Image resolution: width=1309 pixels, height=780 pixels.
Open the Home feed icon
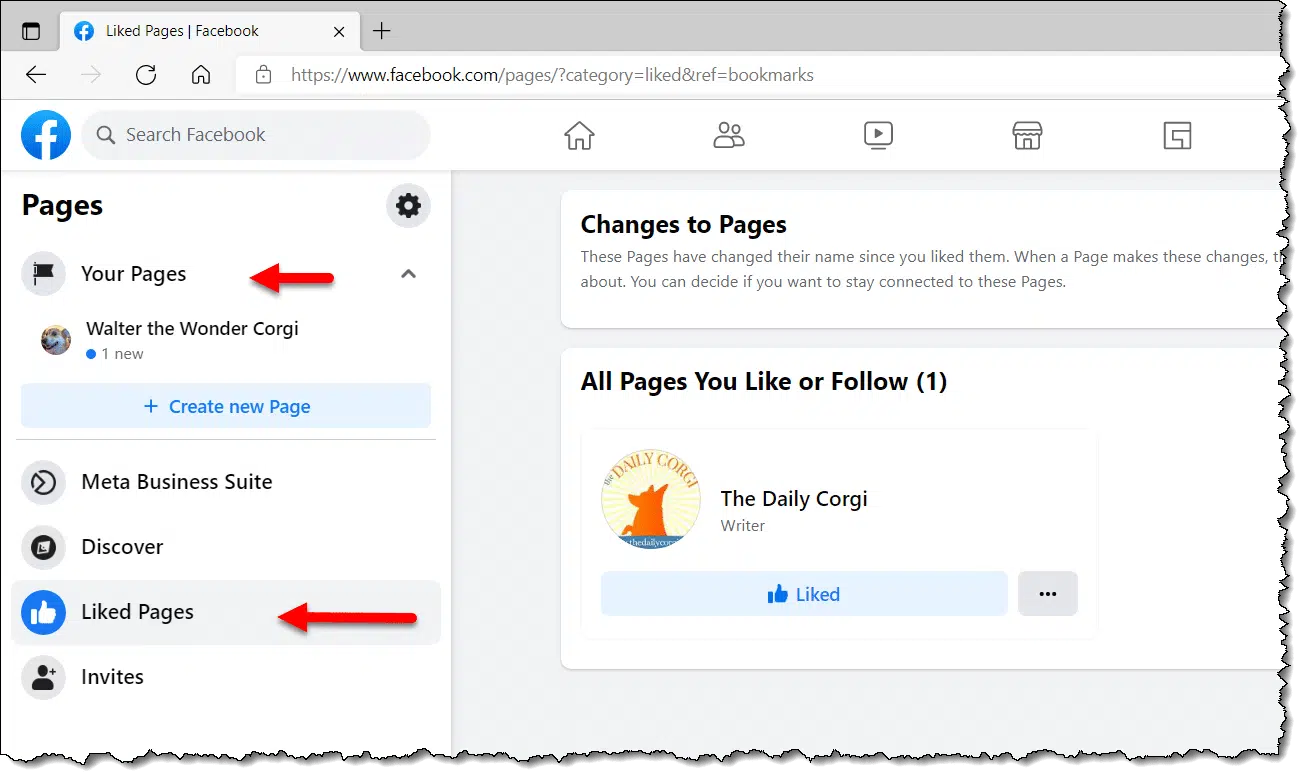579,135
